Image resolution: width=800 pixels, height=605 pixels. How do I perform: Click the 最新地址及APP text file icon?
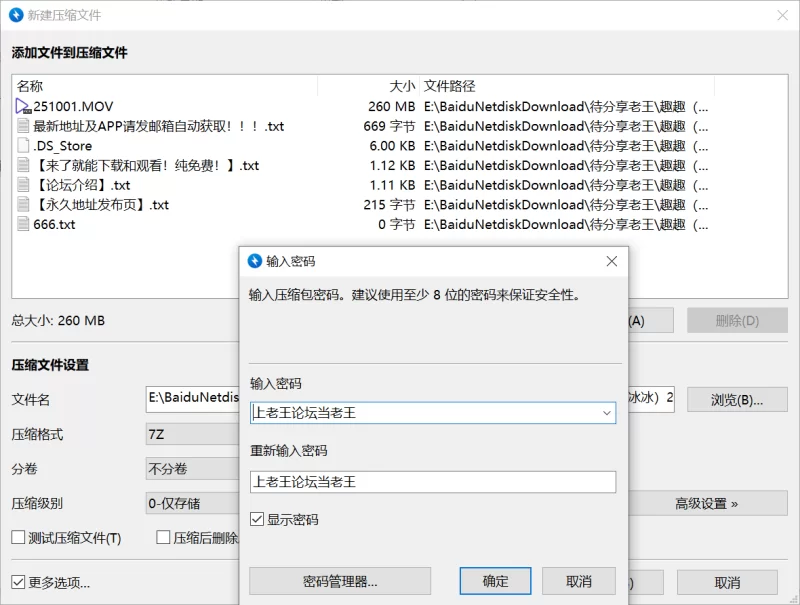tap(24, 126)
